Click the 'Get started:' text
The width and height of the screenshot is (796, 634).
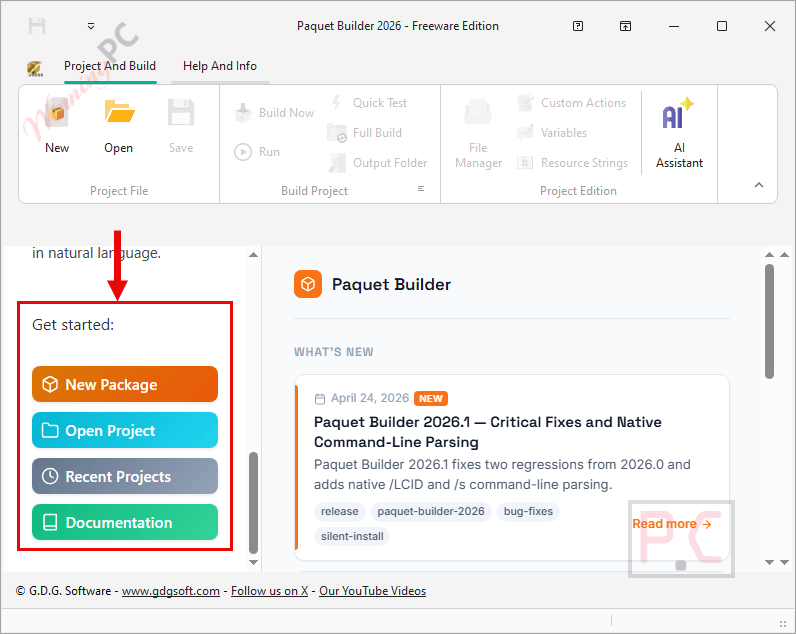(x=73, y=325)
